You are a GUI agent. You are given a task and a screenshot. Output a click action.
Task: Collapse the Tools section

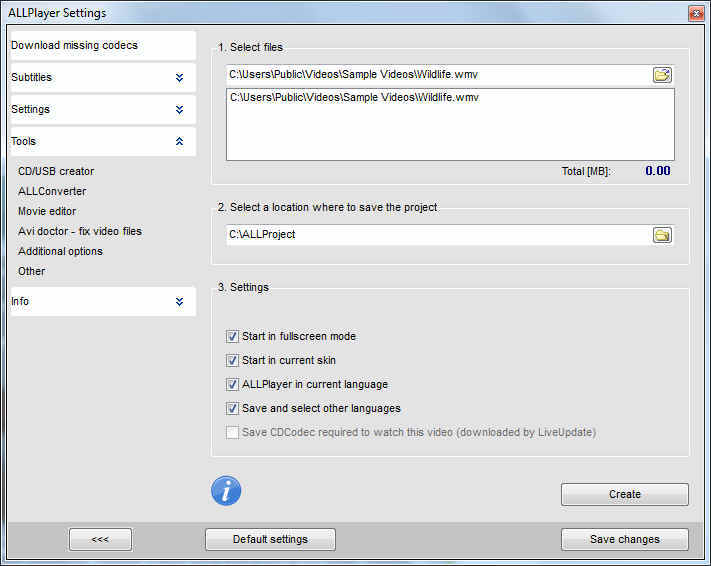click(x=179, y=142)
